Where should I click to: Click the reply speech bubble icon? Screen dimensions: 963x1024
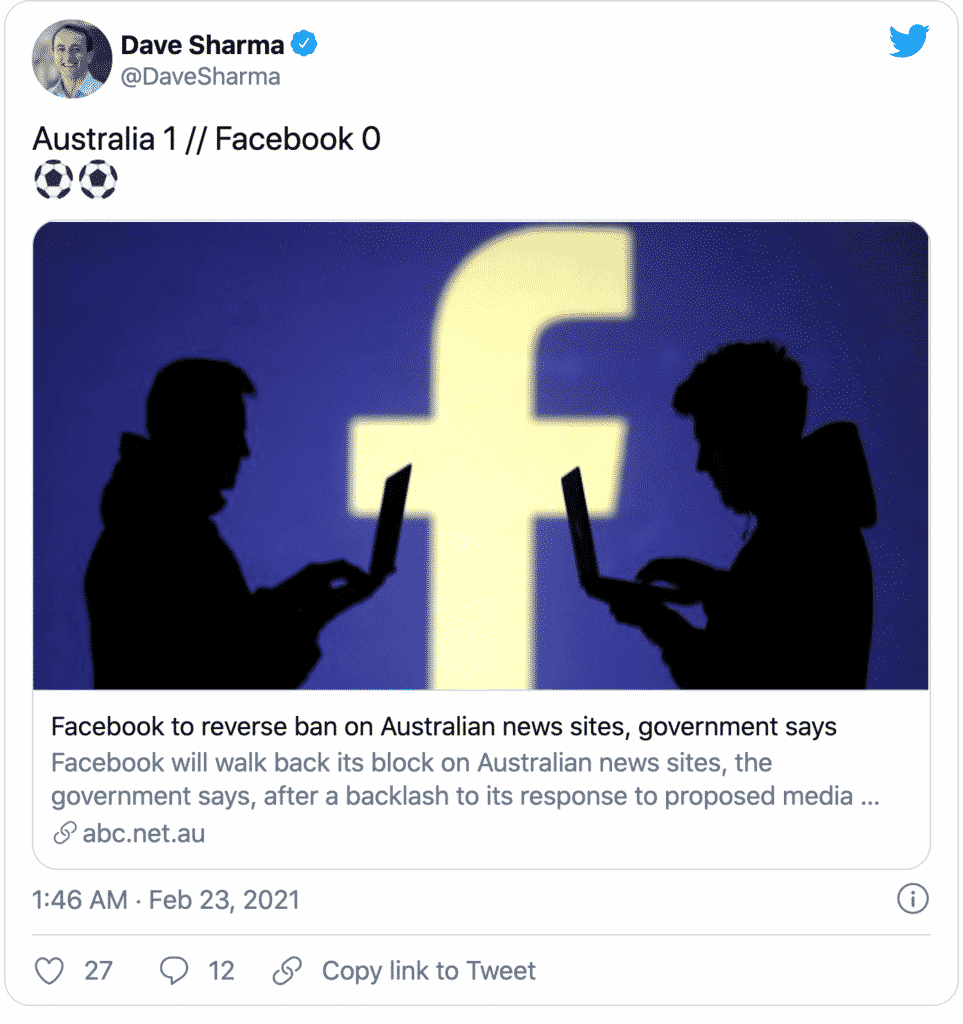(174, 970)
